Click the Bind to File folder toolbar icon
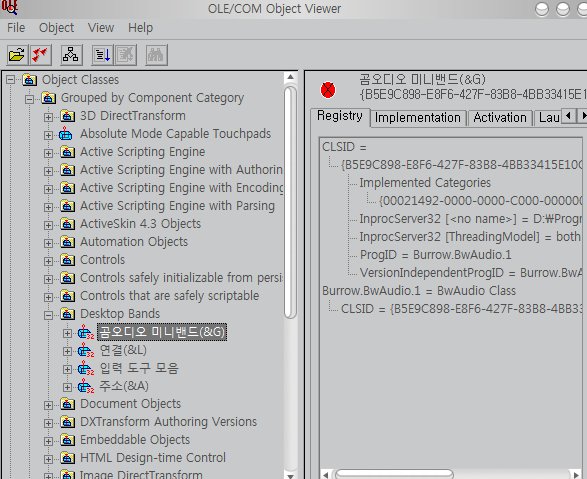The height and width of the screenshot is (479, 587). coord(17,55)
